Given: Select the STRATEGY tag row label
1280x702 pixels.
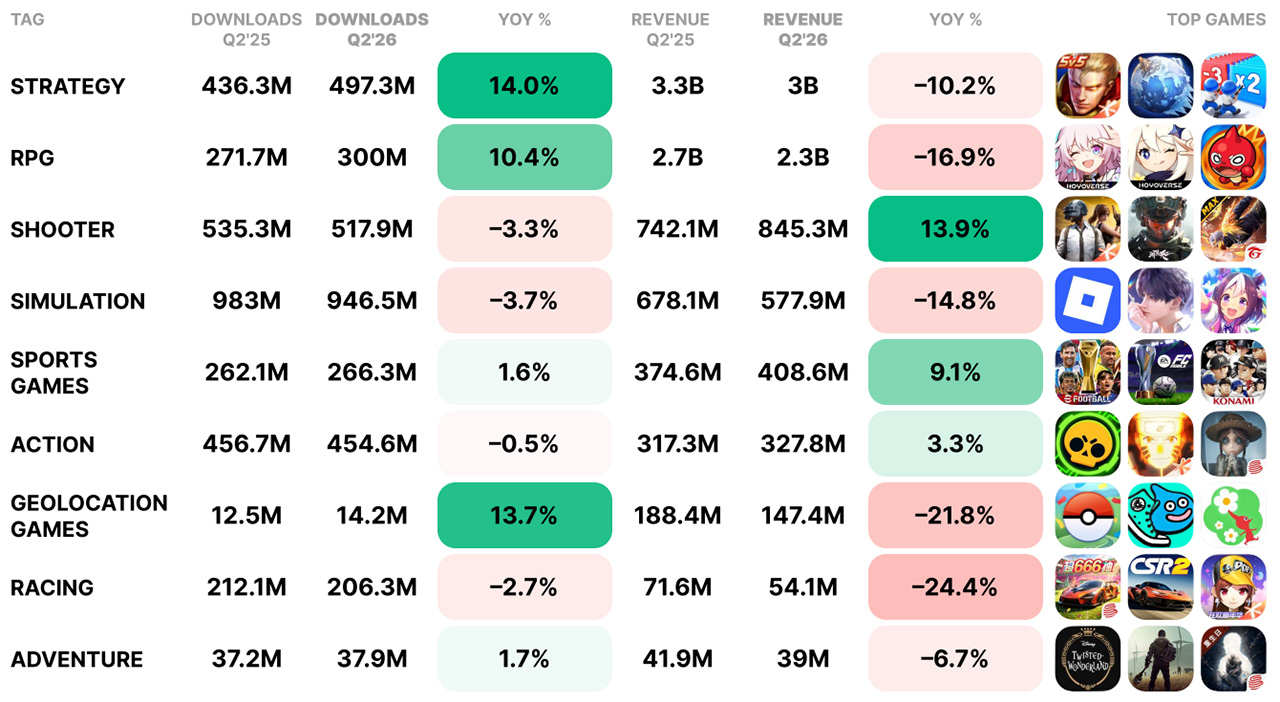Looking at the screenshot, I should [x=68, y=86].
